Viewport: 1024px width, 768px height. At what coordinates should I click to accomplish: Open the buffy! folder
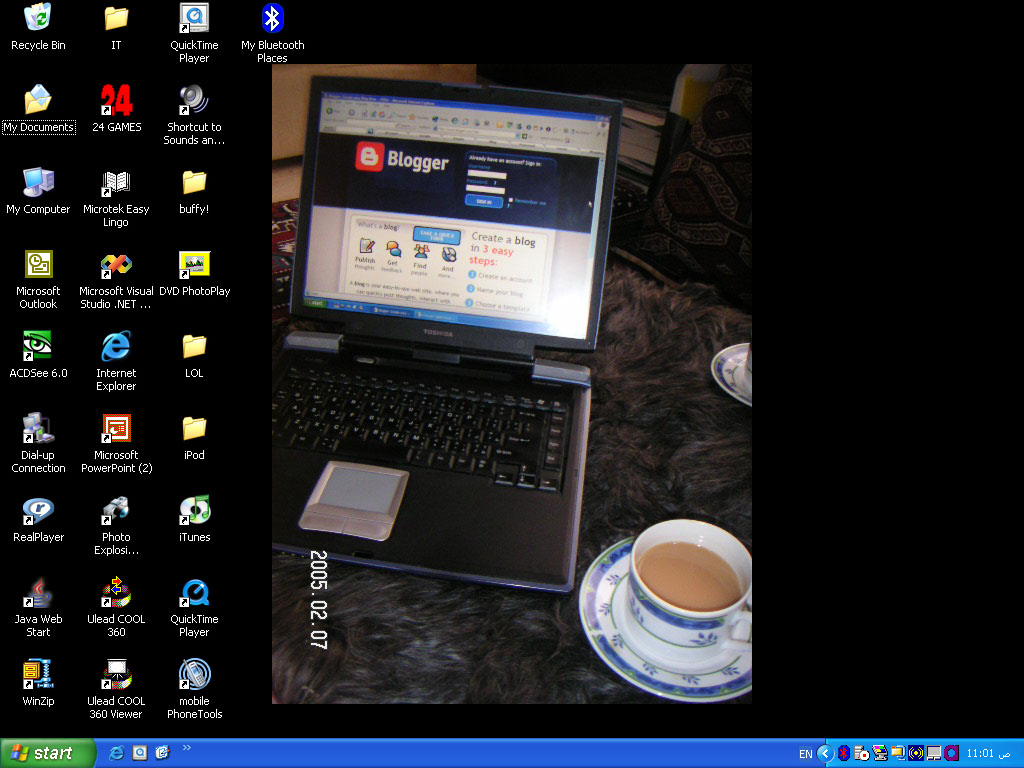pyautogui.click(x=194, y=191)
